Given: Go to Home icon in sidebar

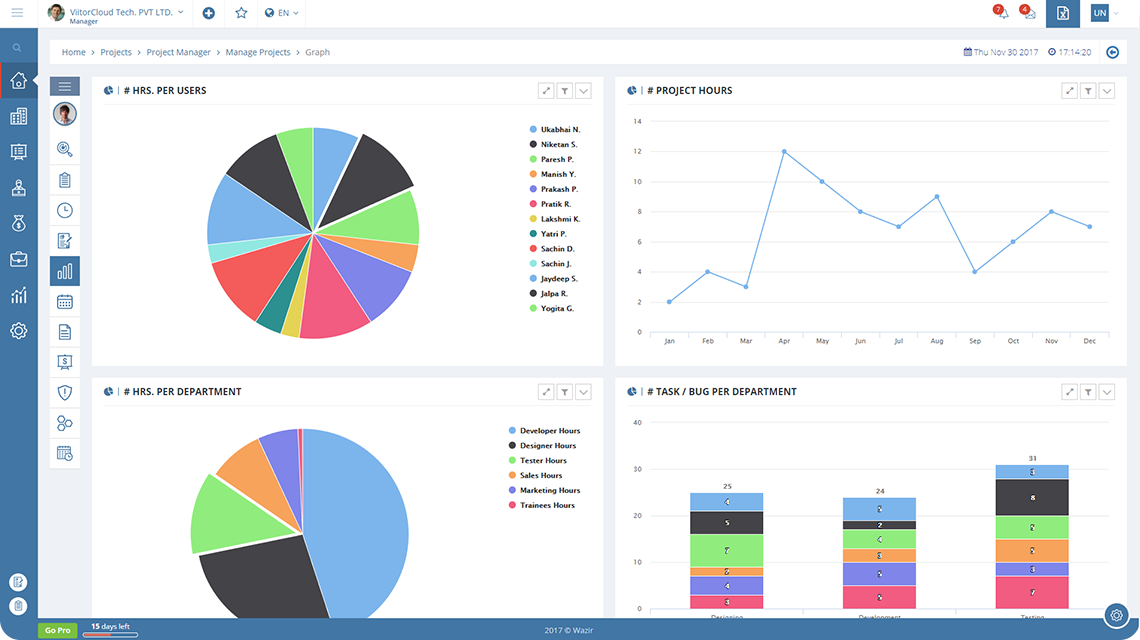Looking at the screenshot, I should pyautogui.click(x=19, y=81).
